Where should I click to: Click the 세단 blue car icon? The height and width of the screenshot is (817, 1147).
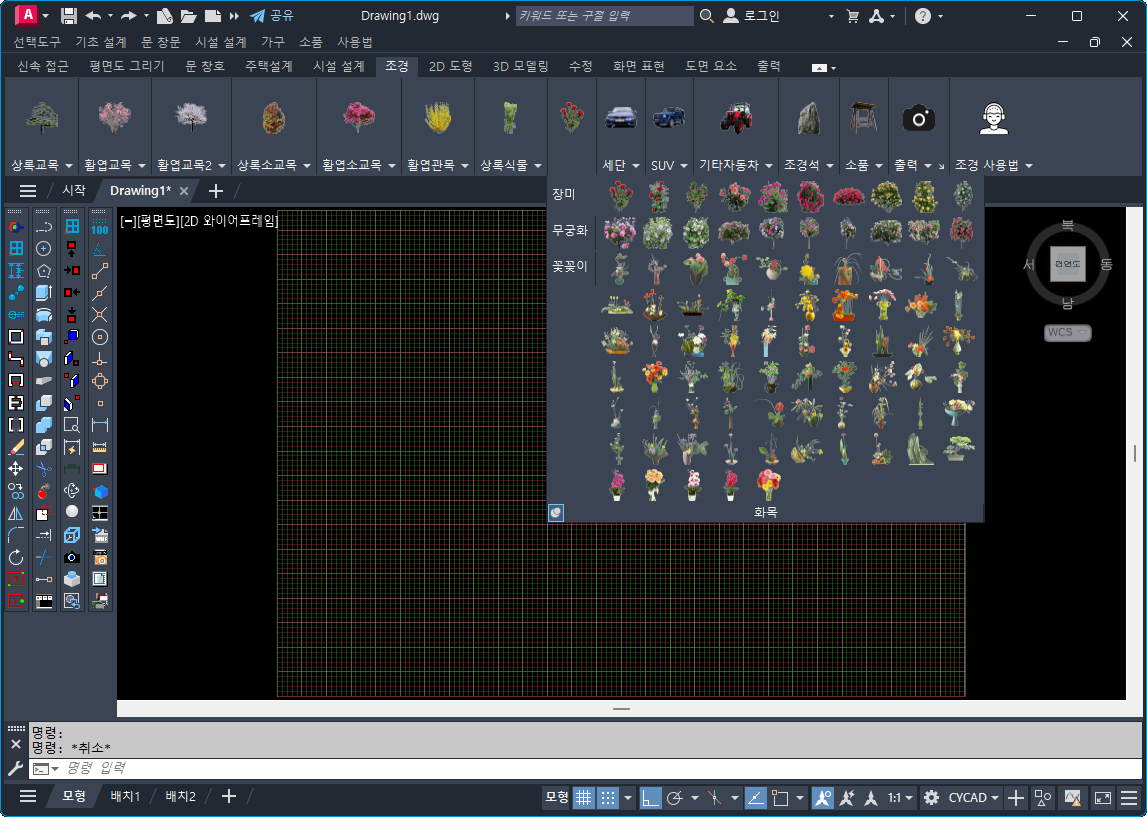pos(620,118)
